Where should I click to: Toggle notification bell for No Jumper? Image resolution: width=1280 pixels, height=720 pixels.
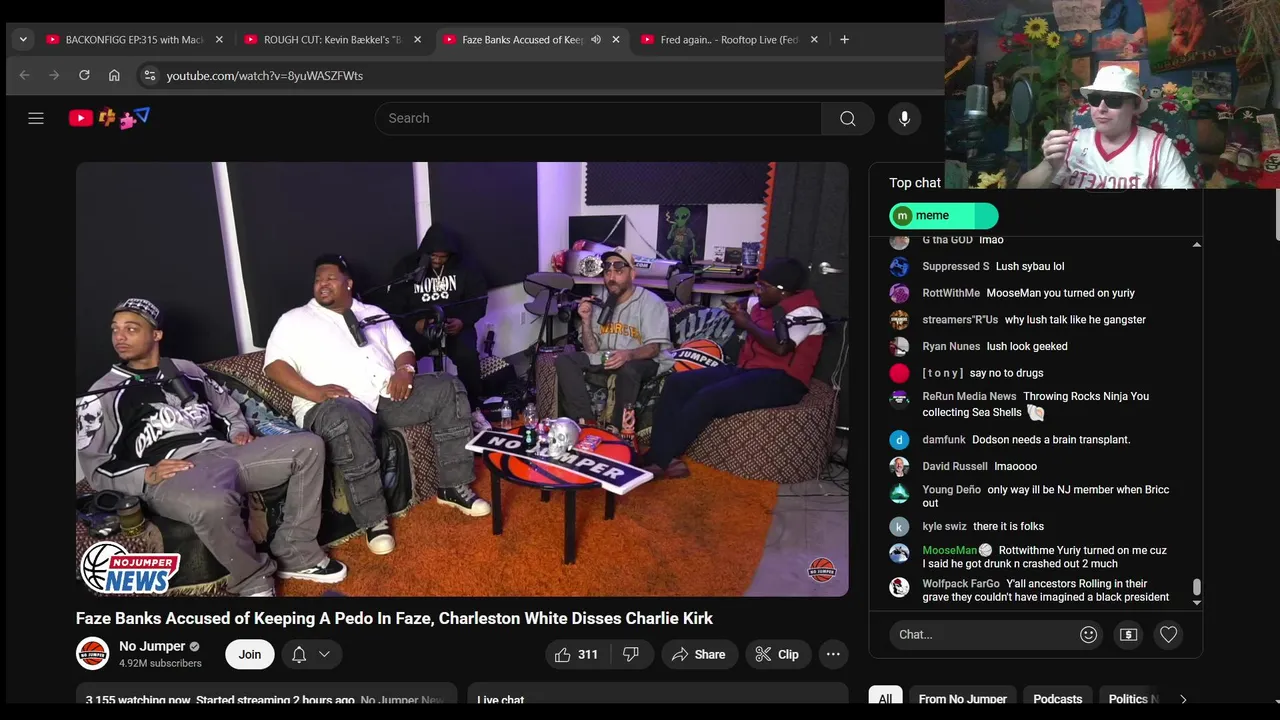(x=299, y=654)
